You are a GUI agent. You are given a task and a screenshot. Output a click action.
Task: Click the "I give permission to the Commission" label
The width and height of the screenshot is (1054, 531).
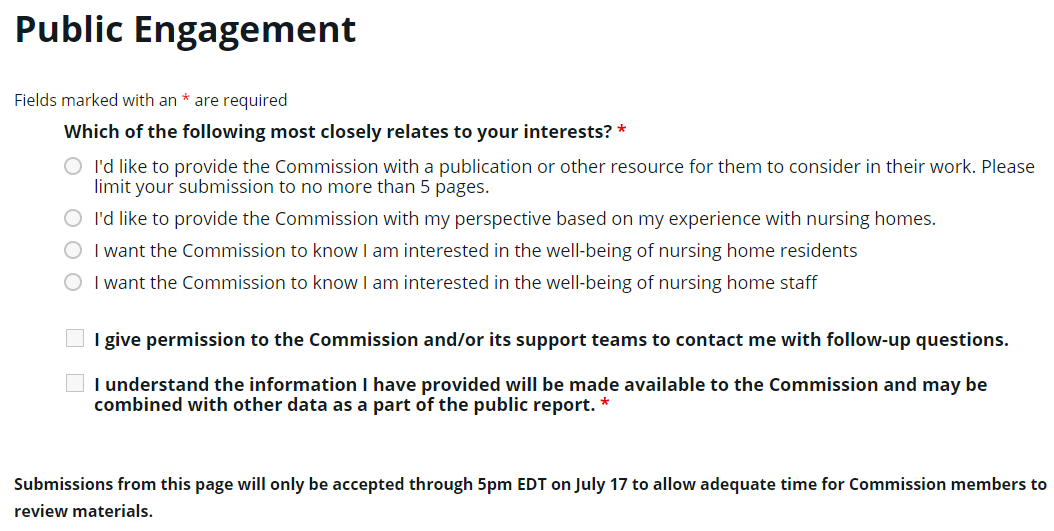point(551,339)
